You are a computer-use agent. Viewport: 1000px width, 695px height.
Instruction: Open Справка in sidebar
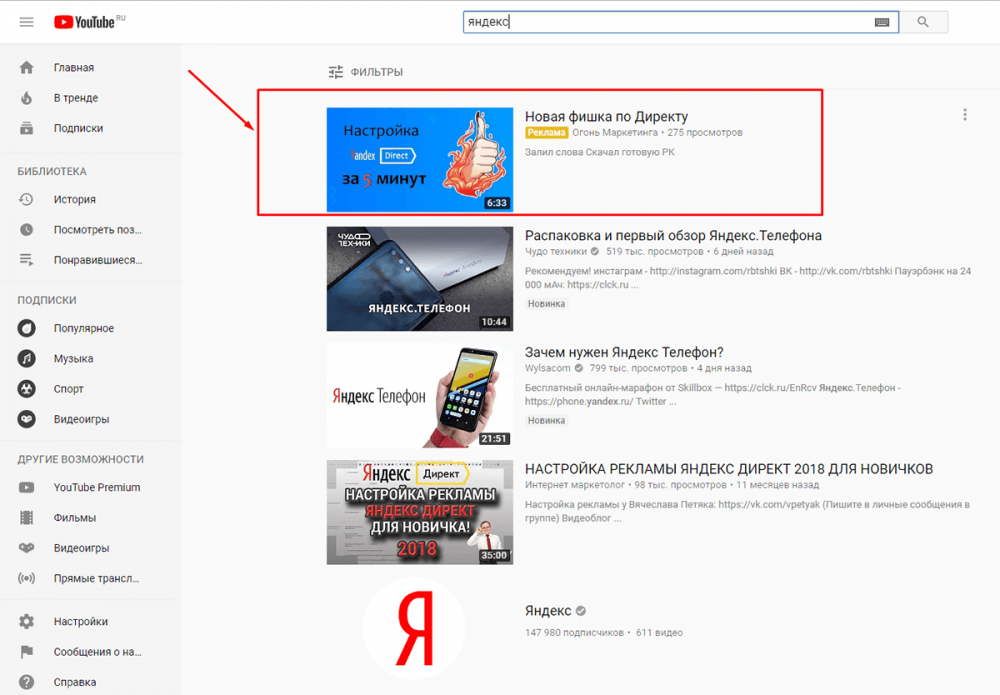[75, 682]
